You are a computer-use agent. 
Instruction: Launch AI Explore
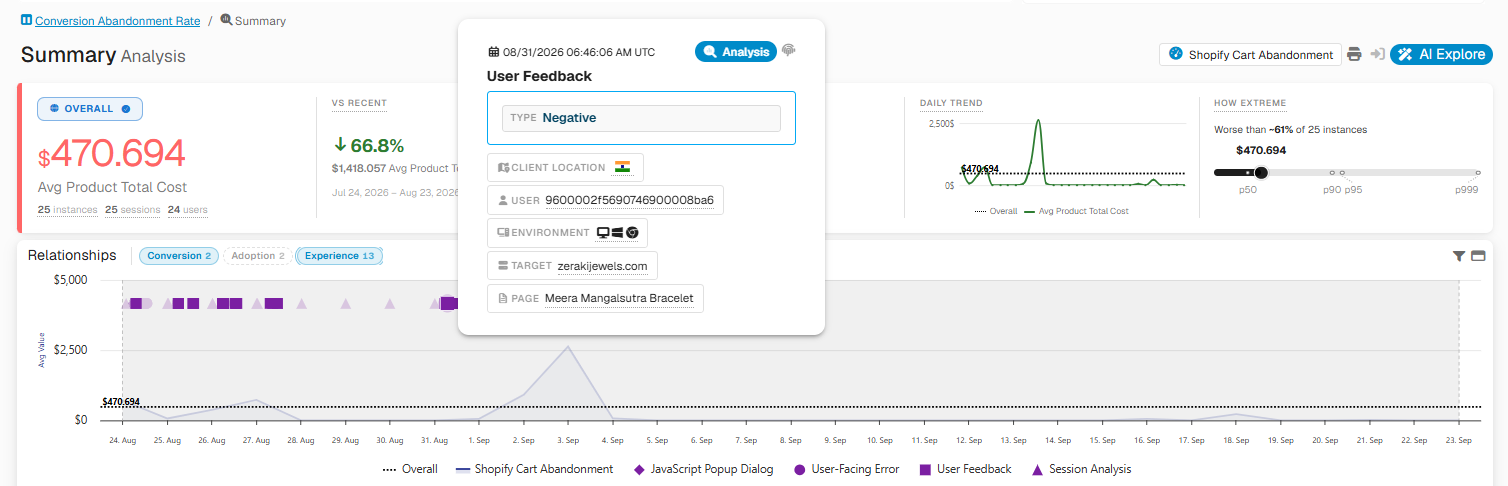pos(1441,54)
